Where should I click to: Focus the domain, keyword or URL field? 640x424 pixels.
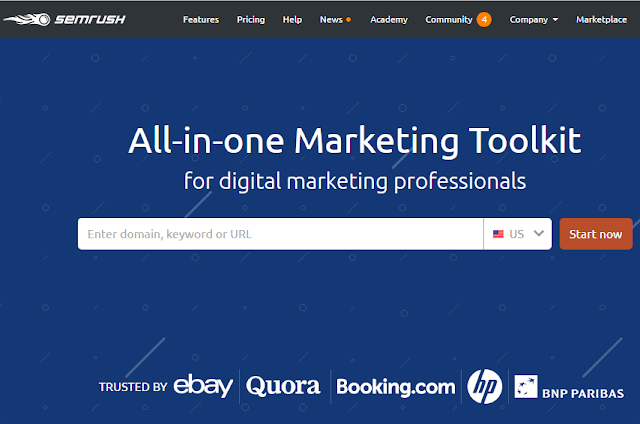280,234
